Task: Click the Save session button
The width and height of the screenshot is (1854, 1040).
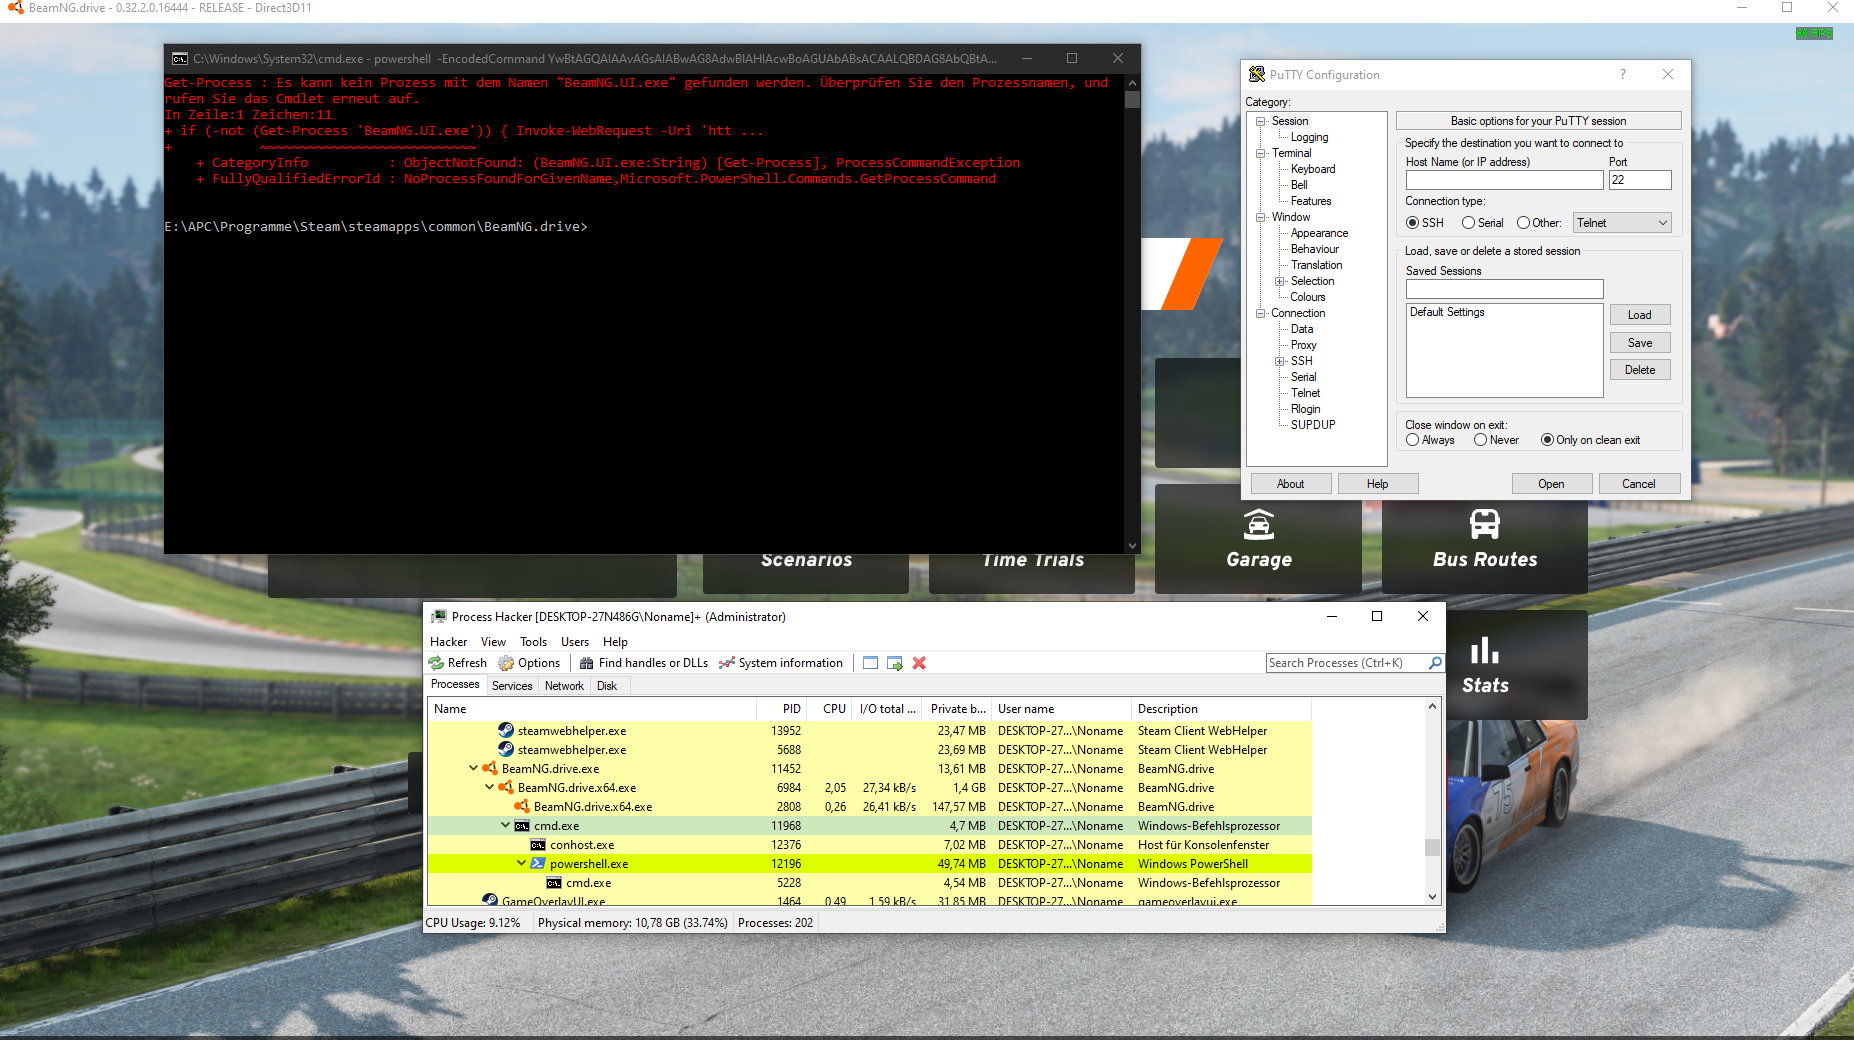Action: pos(1640,343)
